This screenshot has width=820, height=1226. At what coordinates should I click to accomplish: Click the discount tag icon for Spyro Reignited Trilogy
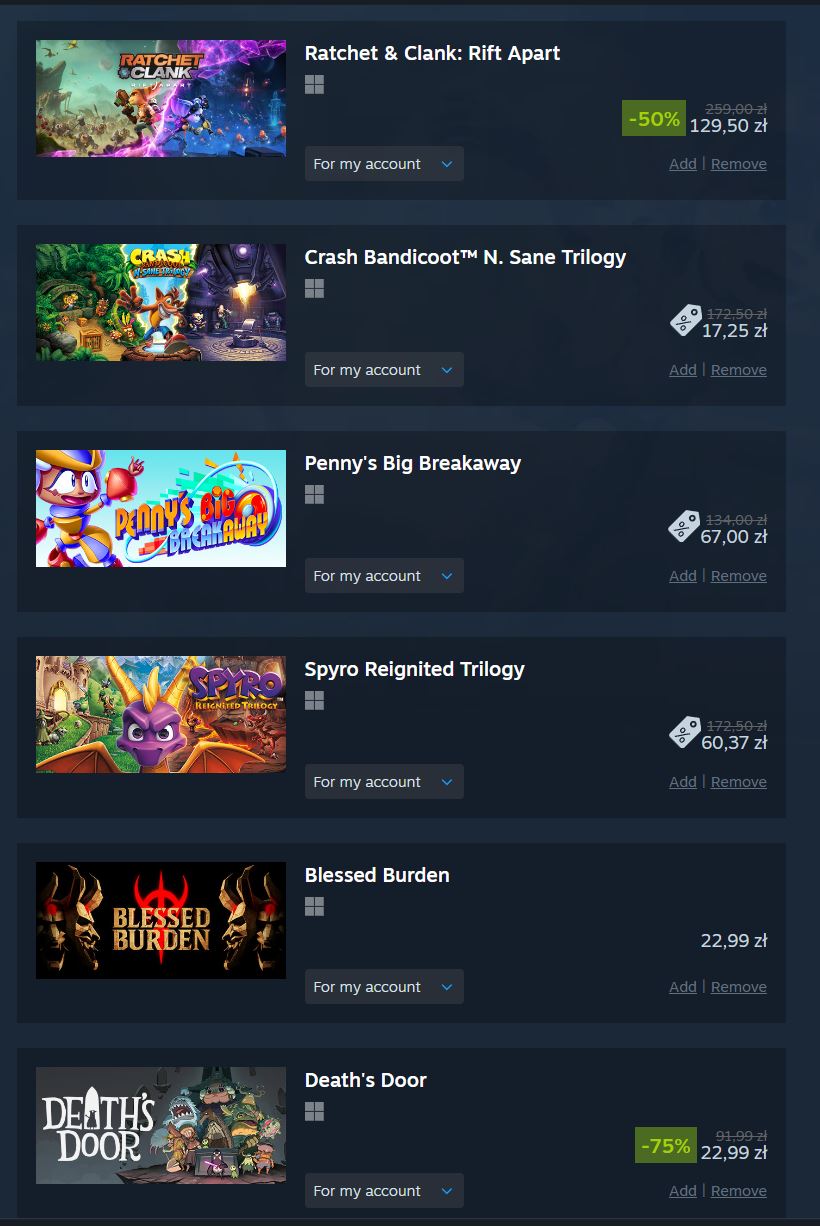coord(685,733)
